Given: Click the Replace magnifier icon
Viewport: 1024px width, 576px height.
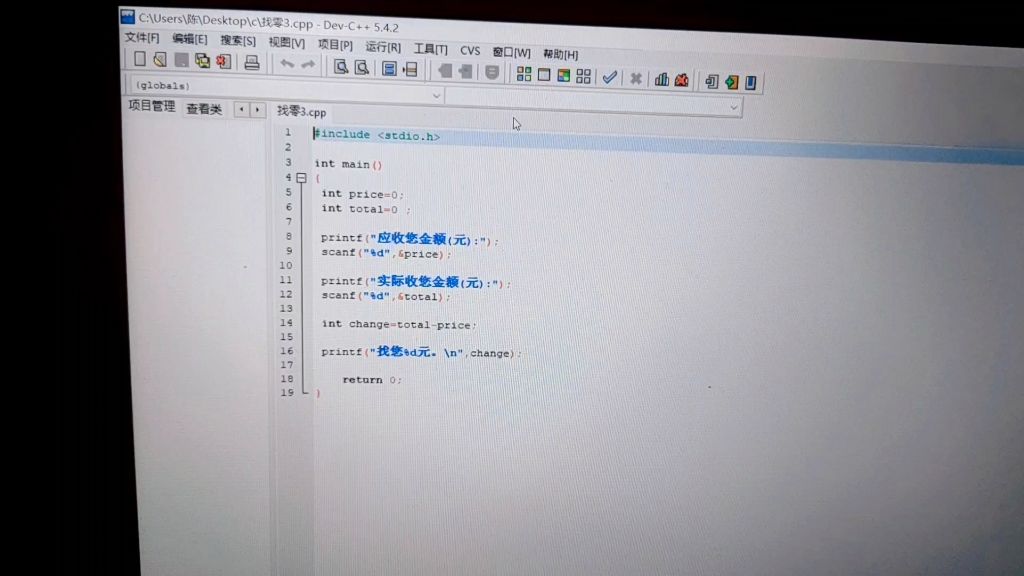Looking at the screenshot, I should coord(361,67).
